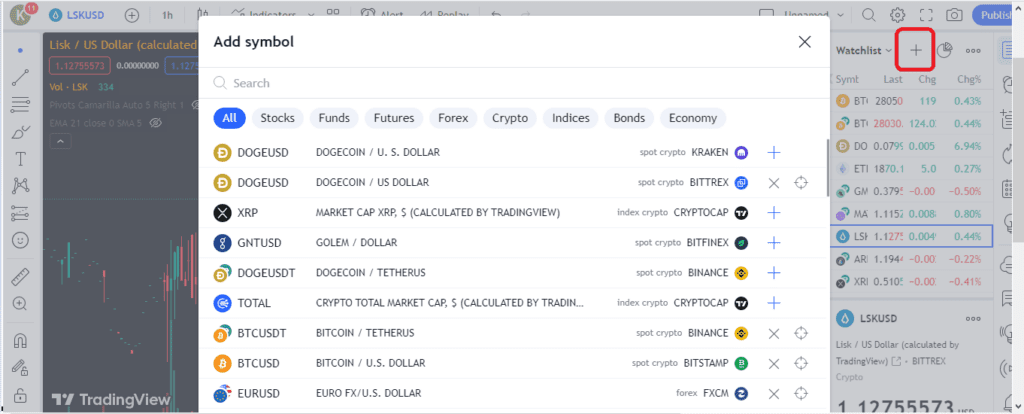Collapse the indicator legend chevron

pos(59,142)
